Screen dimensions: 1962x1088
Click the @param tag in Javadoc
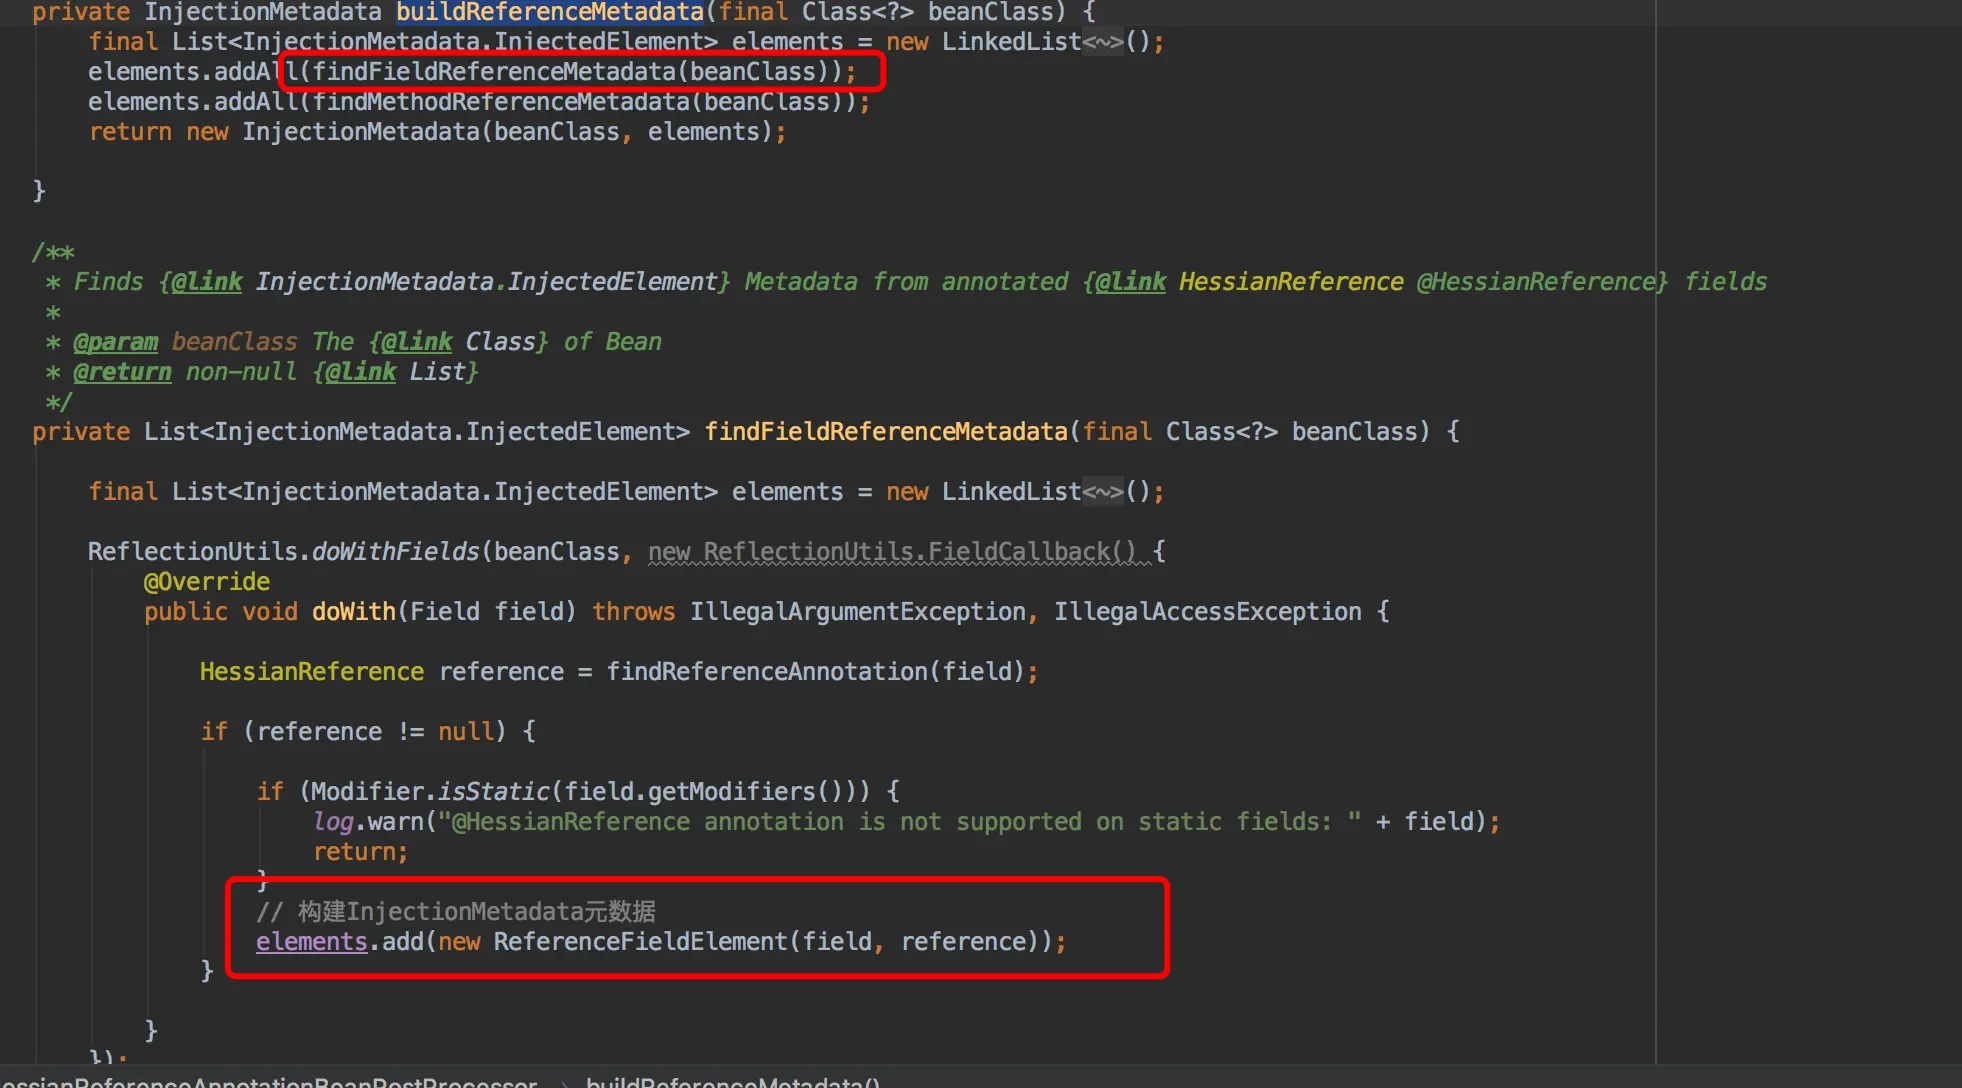[116, 342]
